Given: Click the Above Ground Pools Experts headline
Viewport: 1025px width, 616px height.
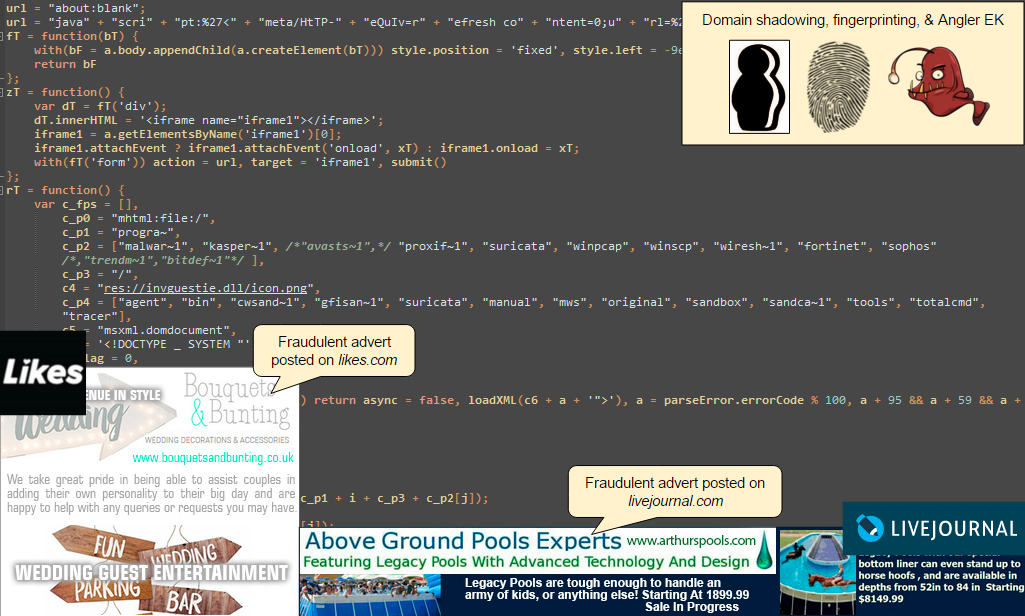Looking at the screenshot, I should point(463,541).
